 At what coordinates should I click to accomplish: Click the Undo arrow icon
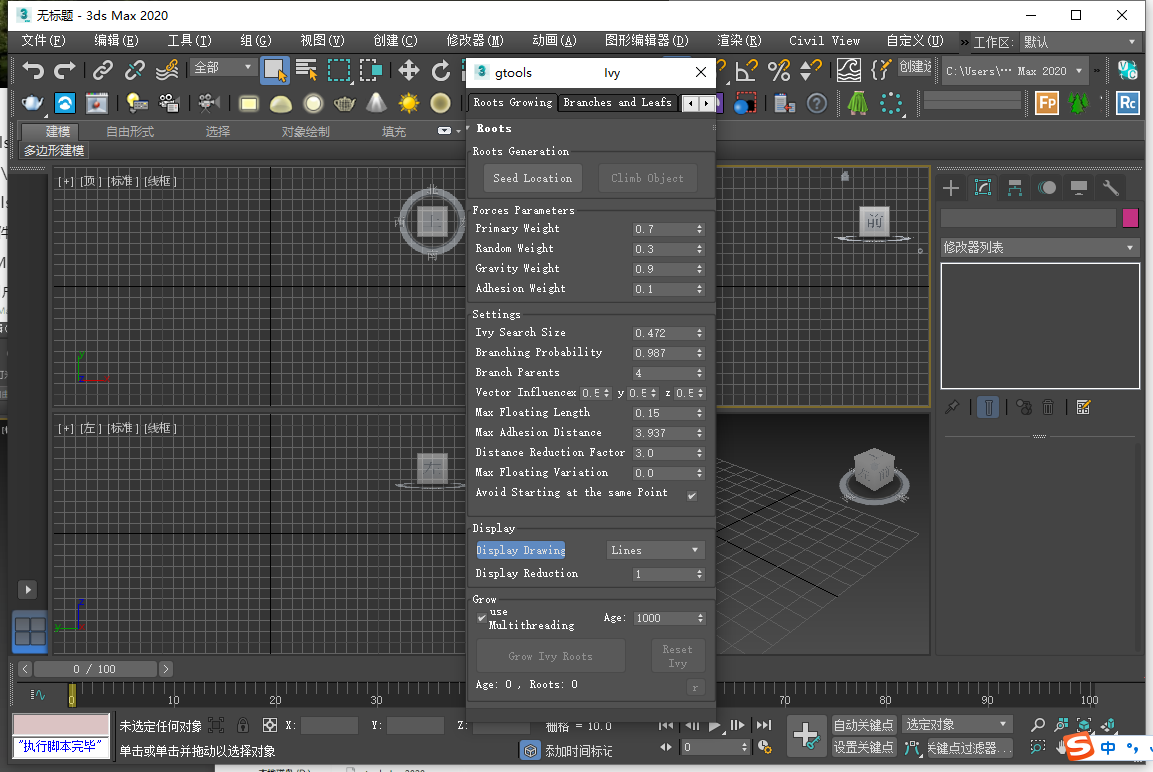coord(32,71)
